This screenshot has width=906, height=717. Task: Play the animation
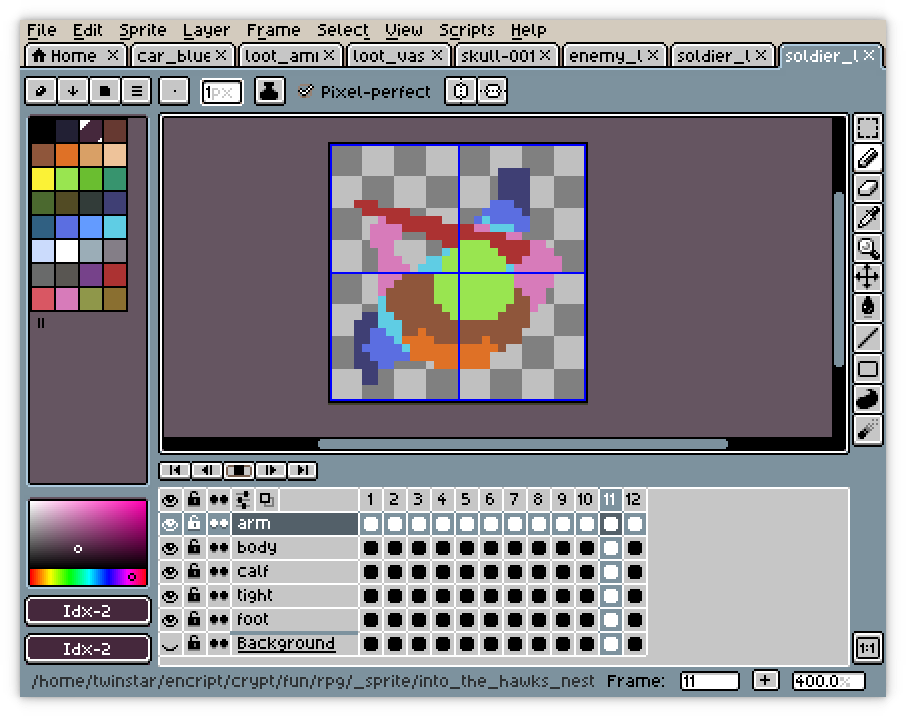point(239,470)
